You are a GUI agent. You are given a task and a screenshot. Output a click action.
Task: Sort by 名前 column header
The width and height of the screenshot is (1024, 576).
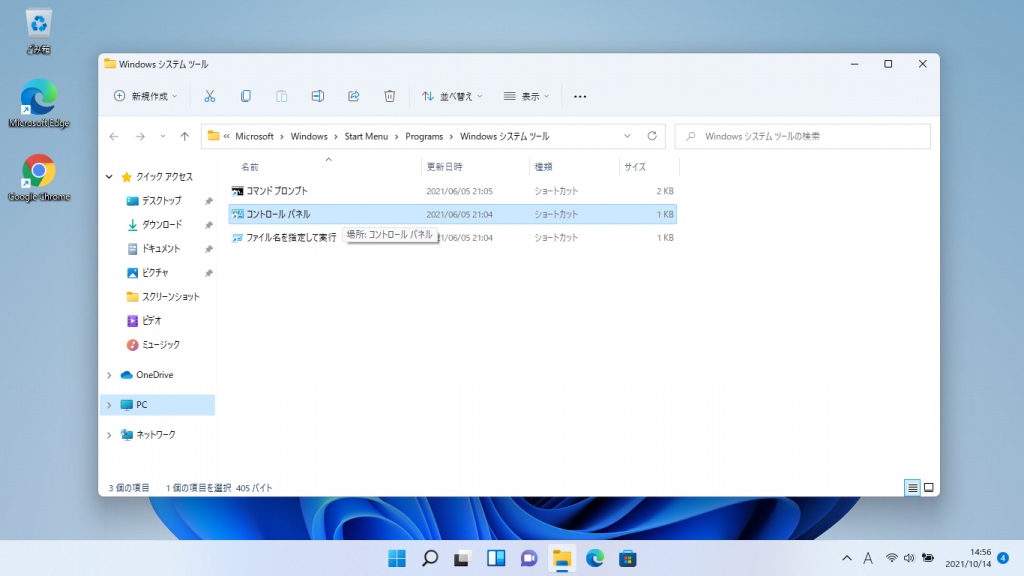click(x=249, y=167)
